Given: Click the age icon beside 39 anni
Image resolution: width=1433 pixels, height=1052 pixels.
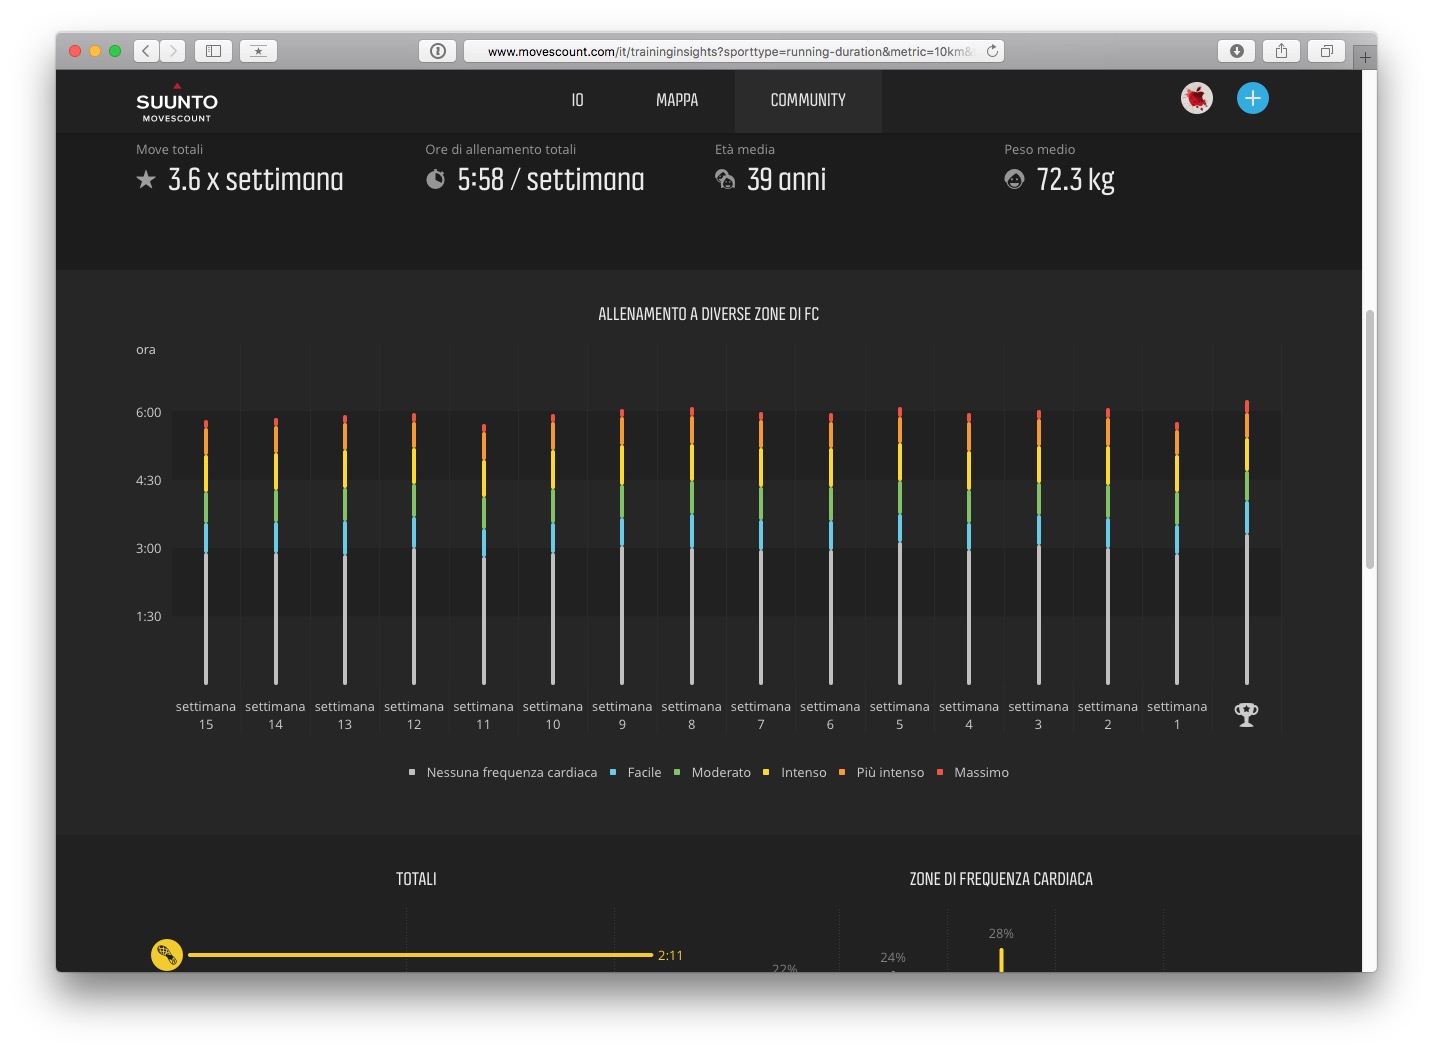Looking at the screenshot, I should (725, 179).
